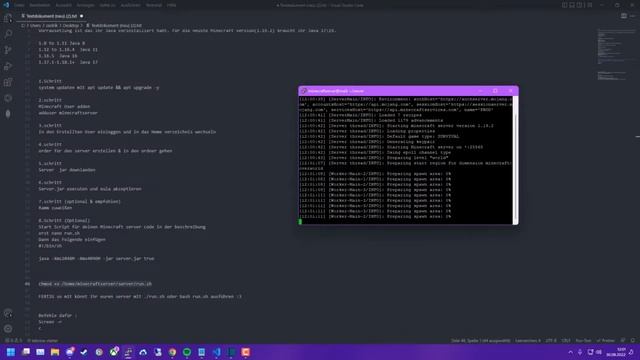Toggle panel layout icon in title bar
640x360 pixels.
[572, 5]
